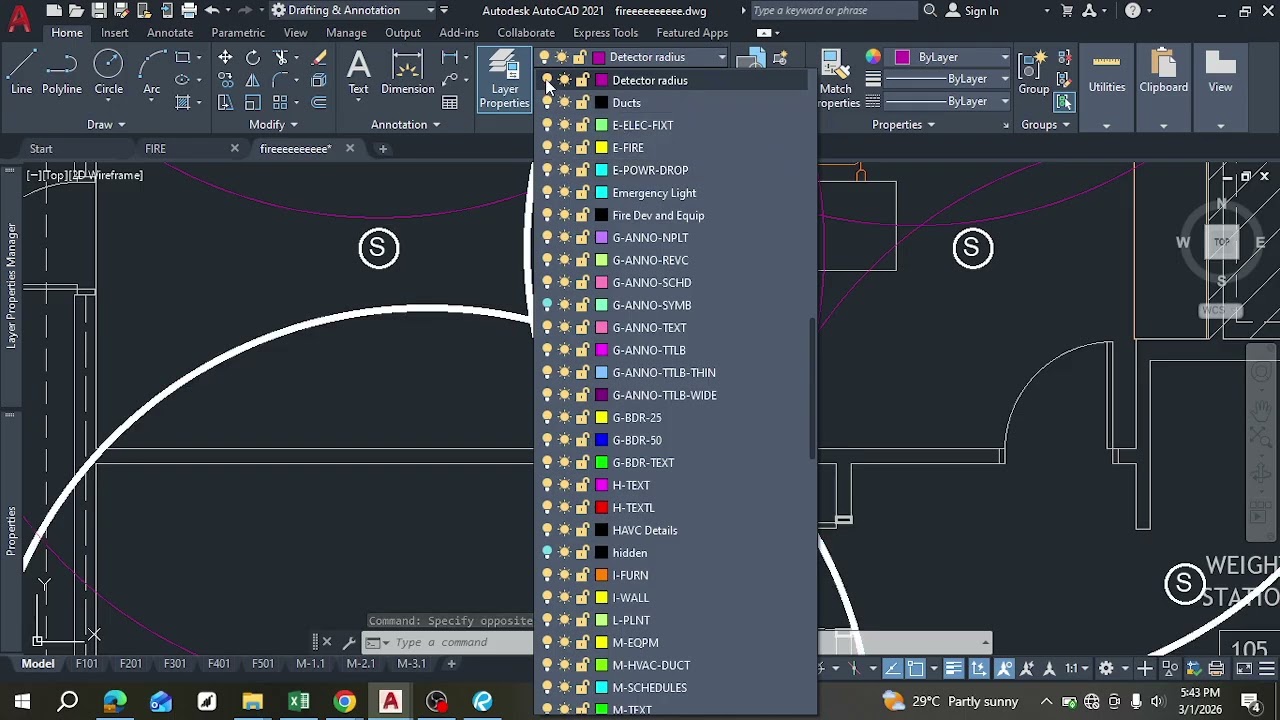Add a new drawing tab with plus

click(382, 148)
